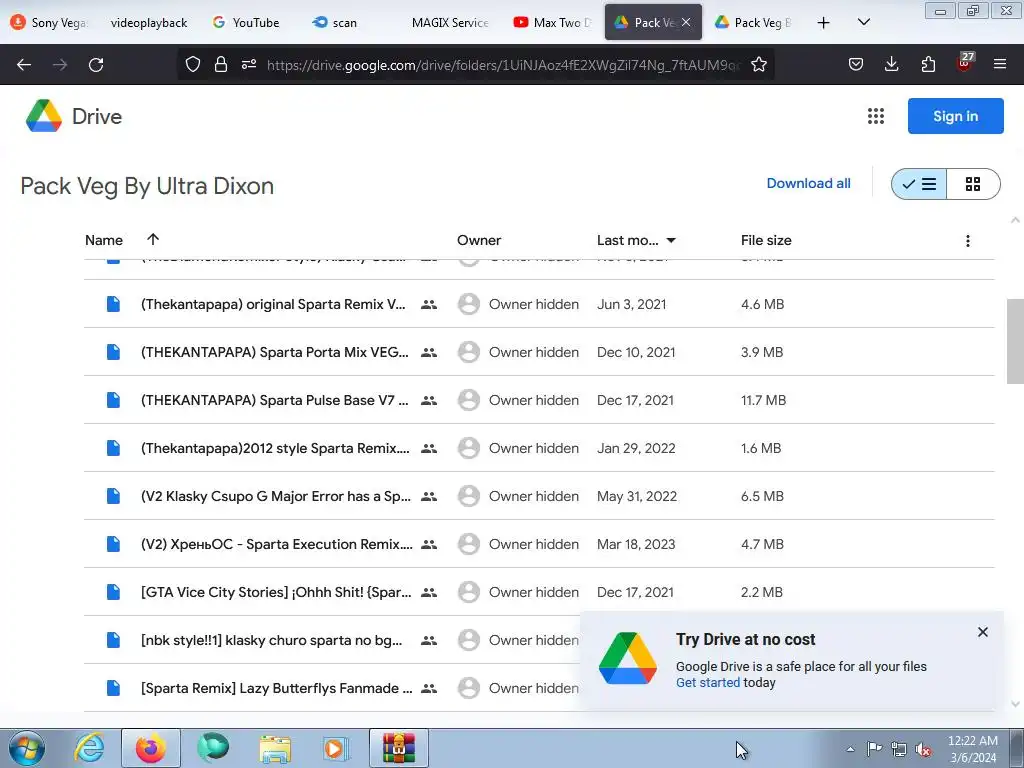Click the uBlock extension icon with the 27 badge
The height and width of the screenshot is (768, 1024).
[x=965, y=62]
